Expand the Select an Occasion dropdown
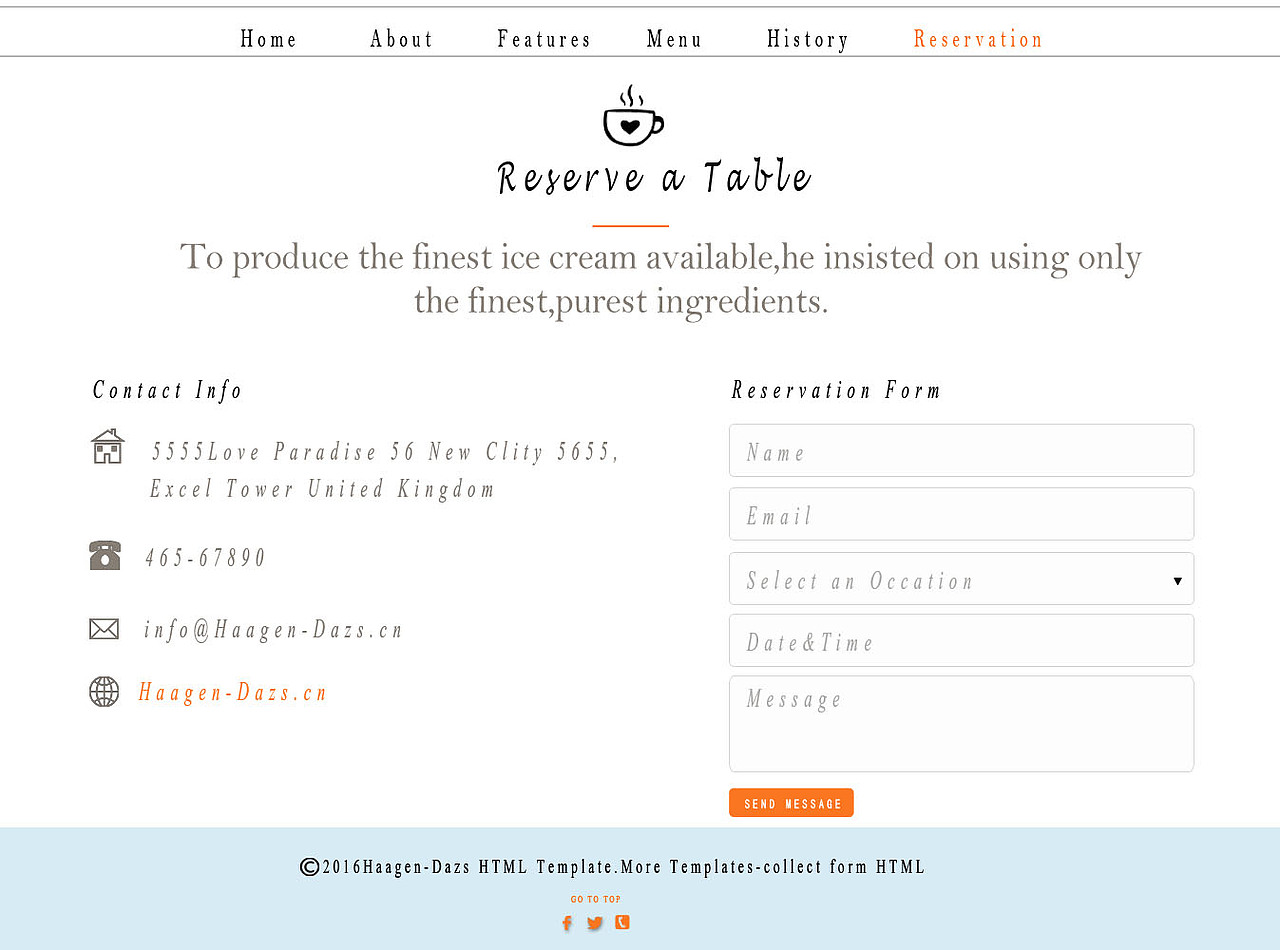The height and width of the screenshot is (950, 1280). [961, 579]
